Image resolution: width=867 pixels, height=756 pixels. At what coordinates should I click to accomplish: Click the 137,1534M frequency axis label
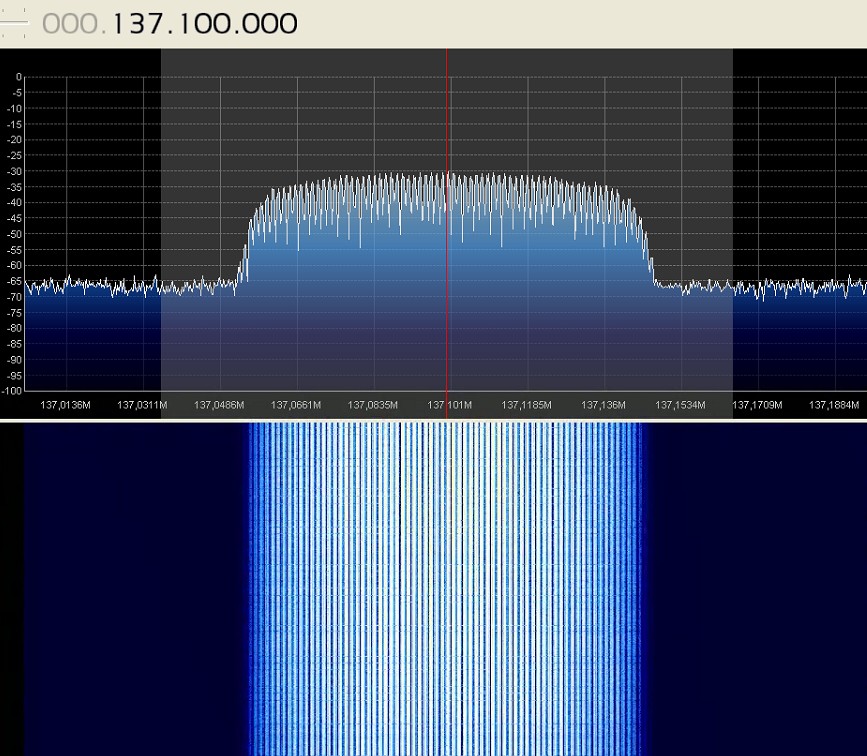coord(680,405)
